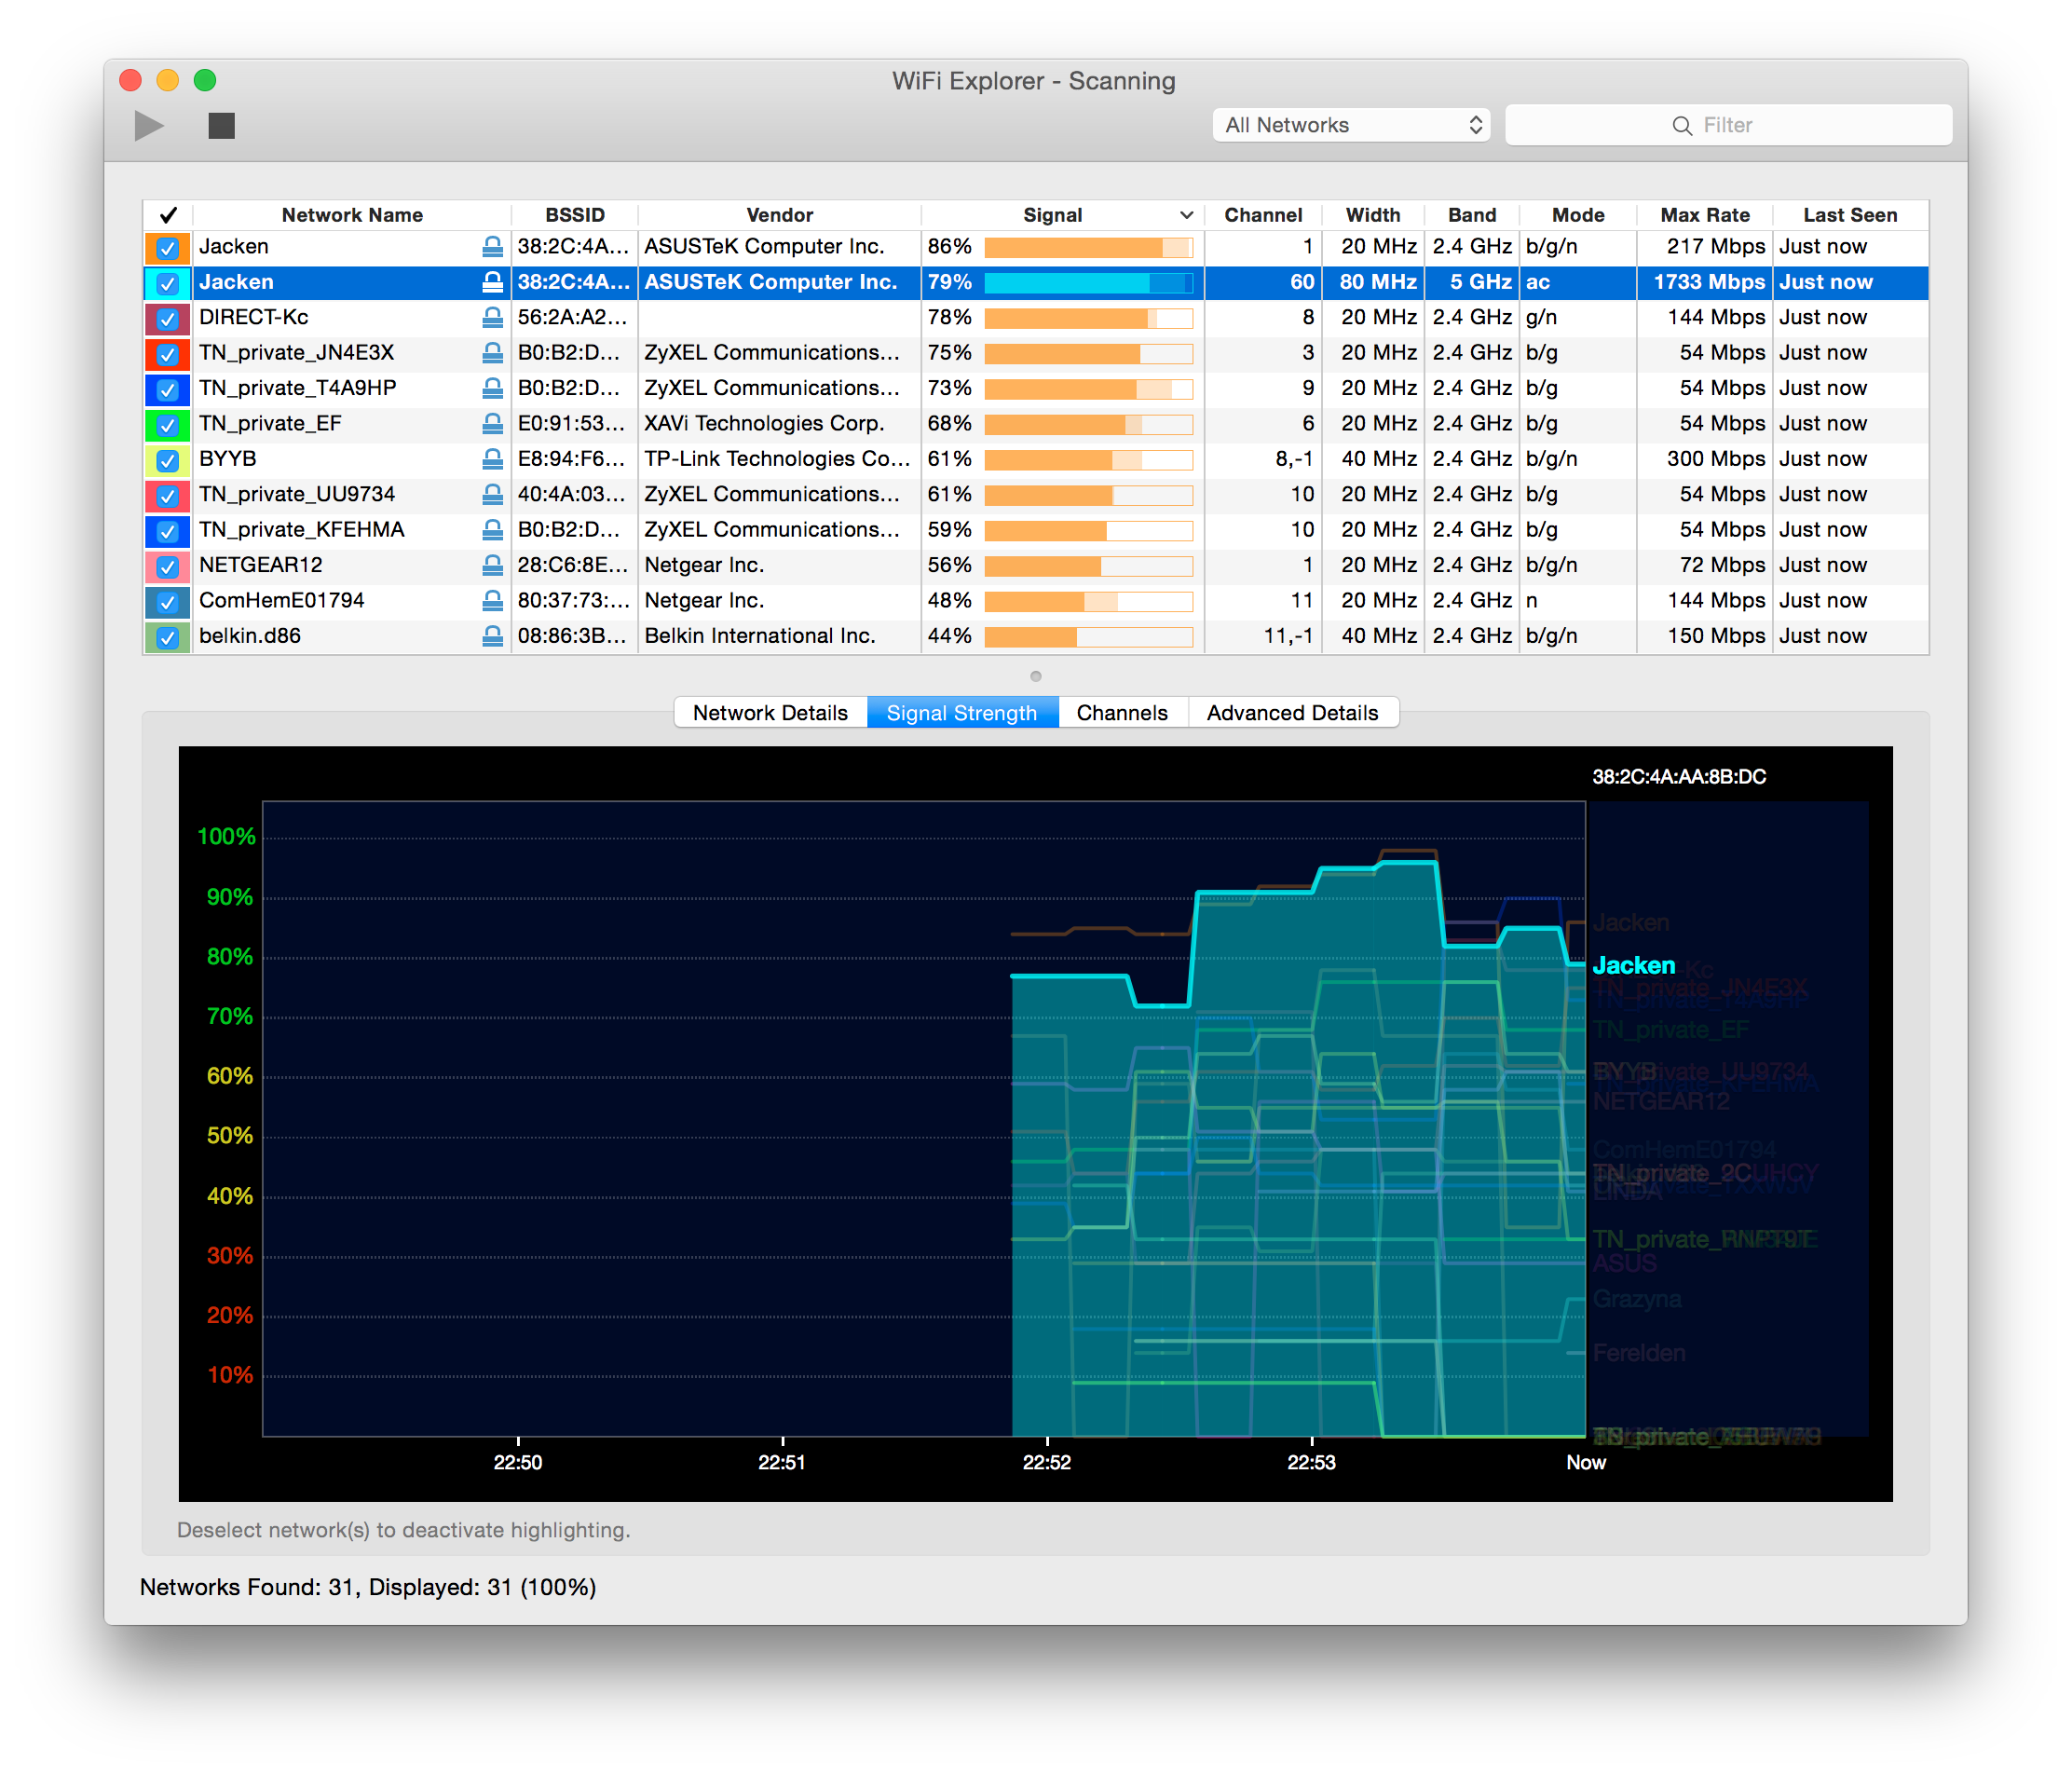Click the magnifier icon in Filter field

point(1682,126)
